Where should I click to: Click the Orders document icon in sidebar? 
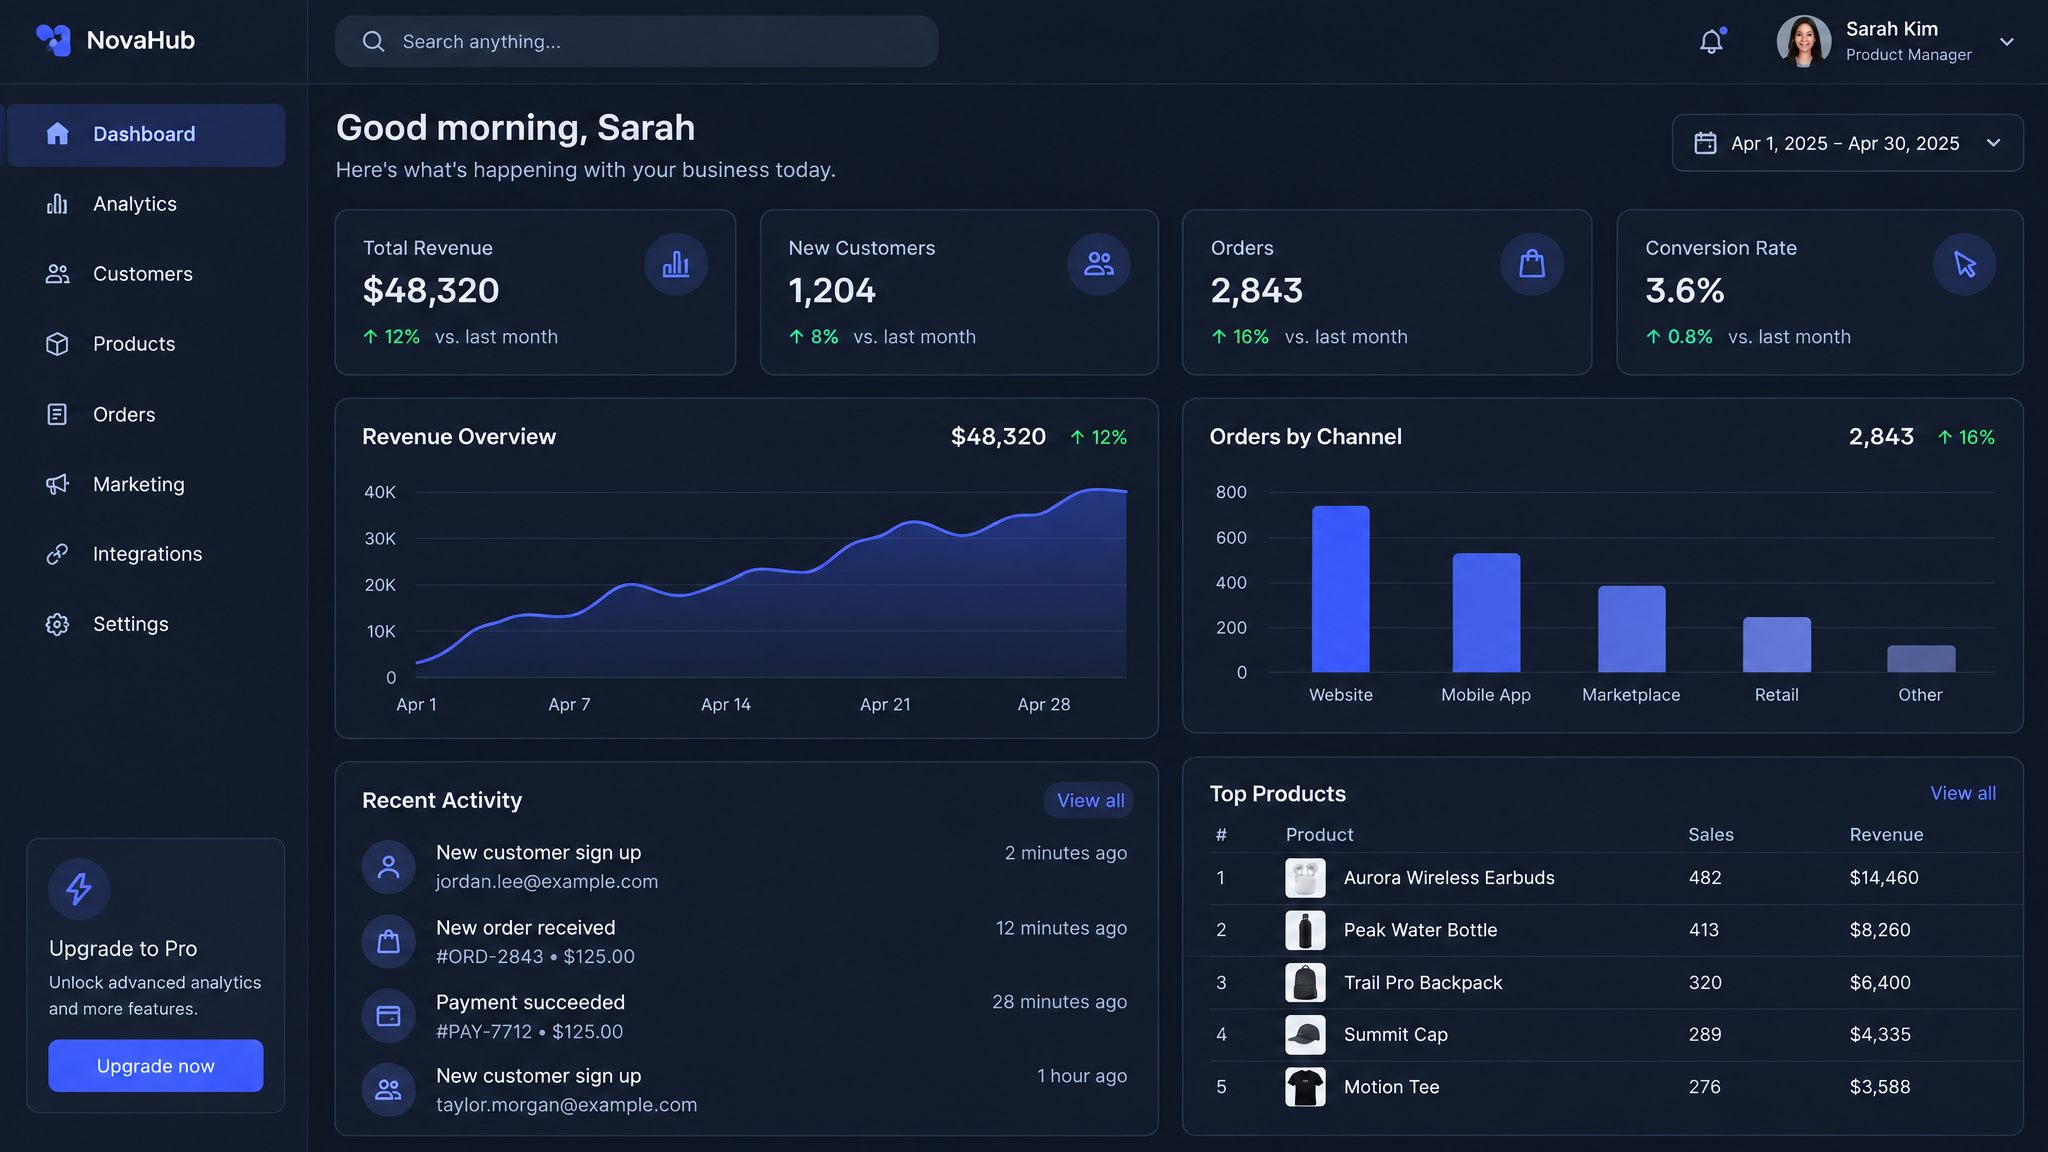click(57, 414)
